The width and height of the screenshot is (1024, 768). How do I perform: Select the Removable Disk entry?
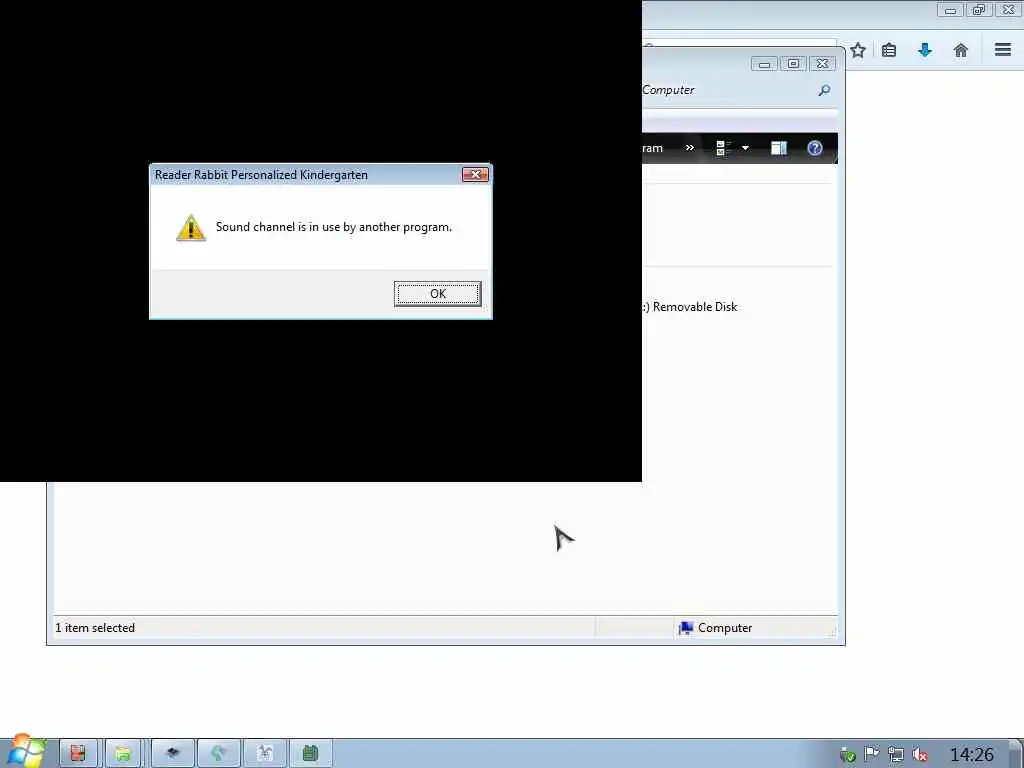(690, 307)
